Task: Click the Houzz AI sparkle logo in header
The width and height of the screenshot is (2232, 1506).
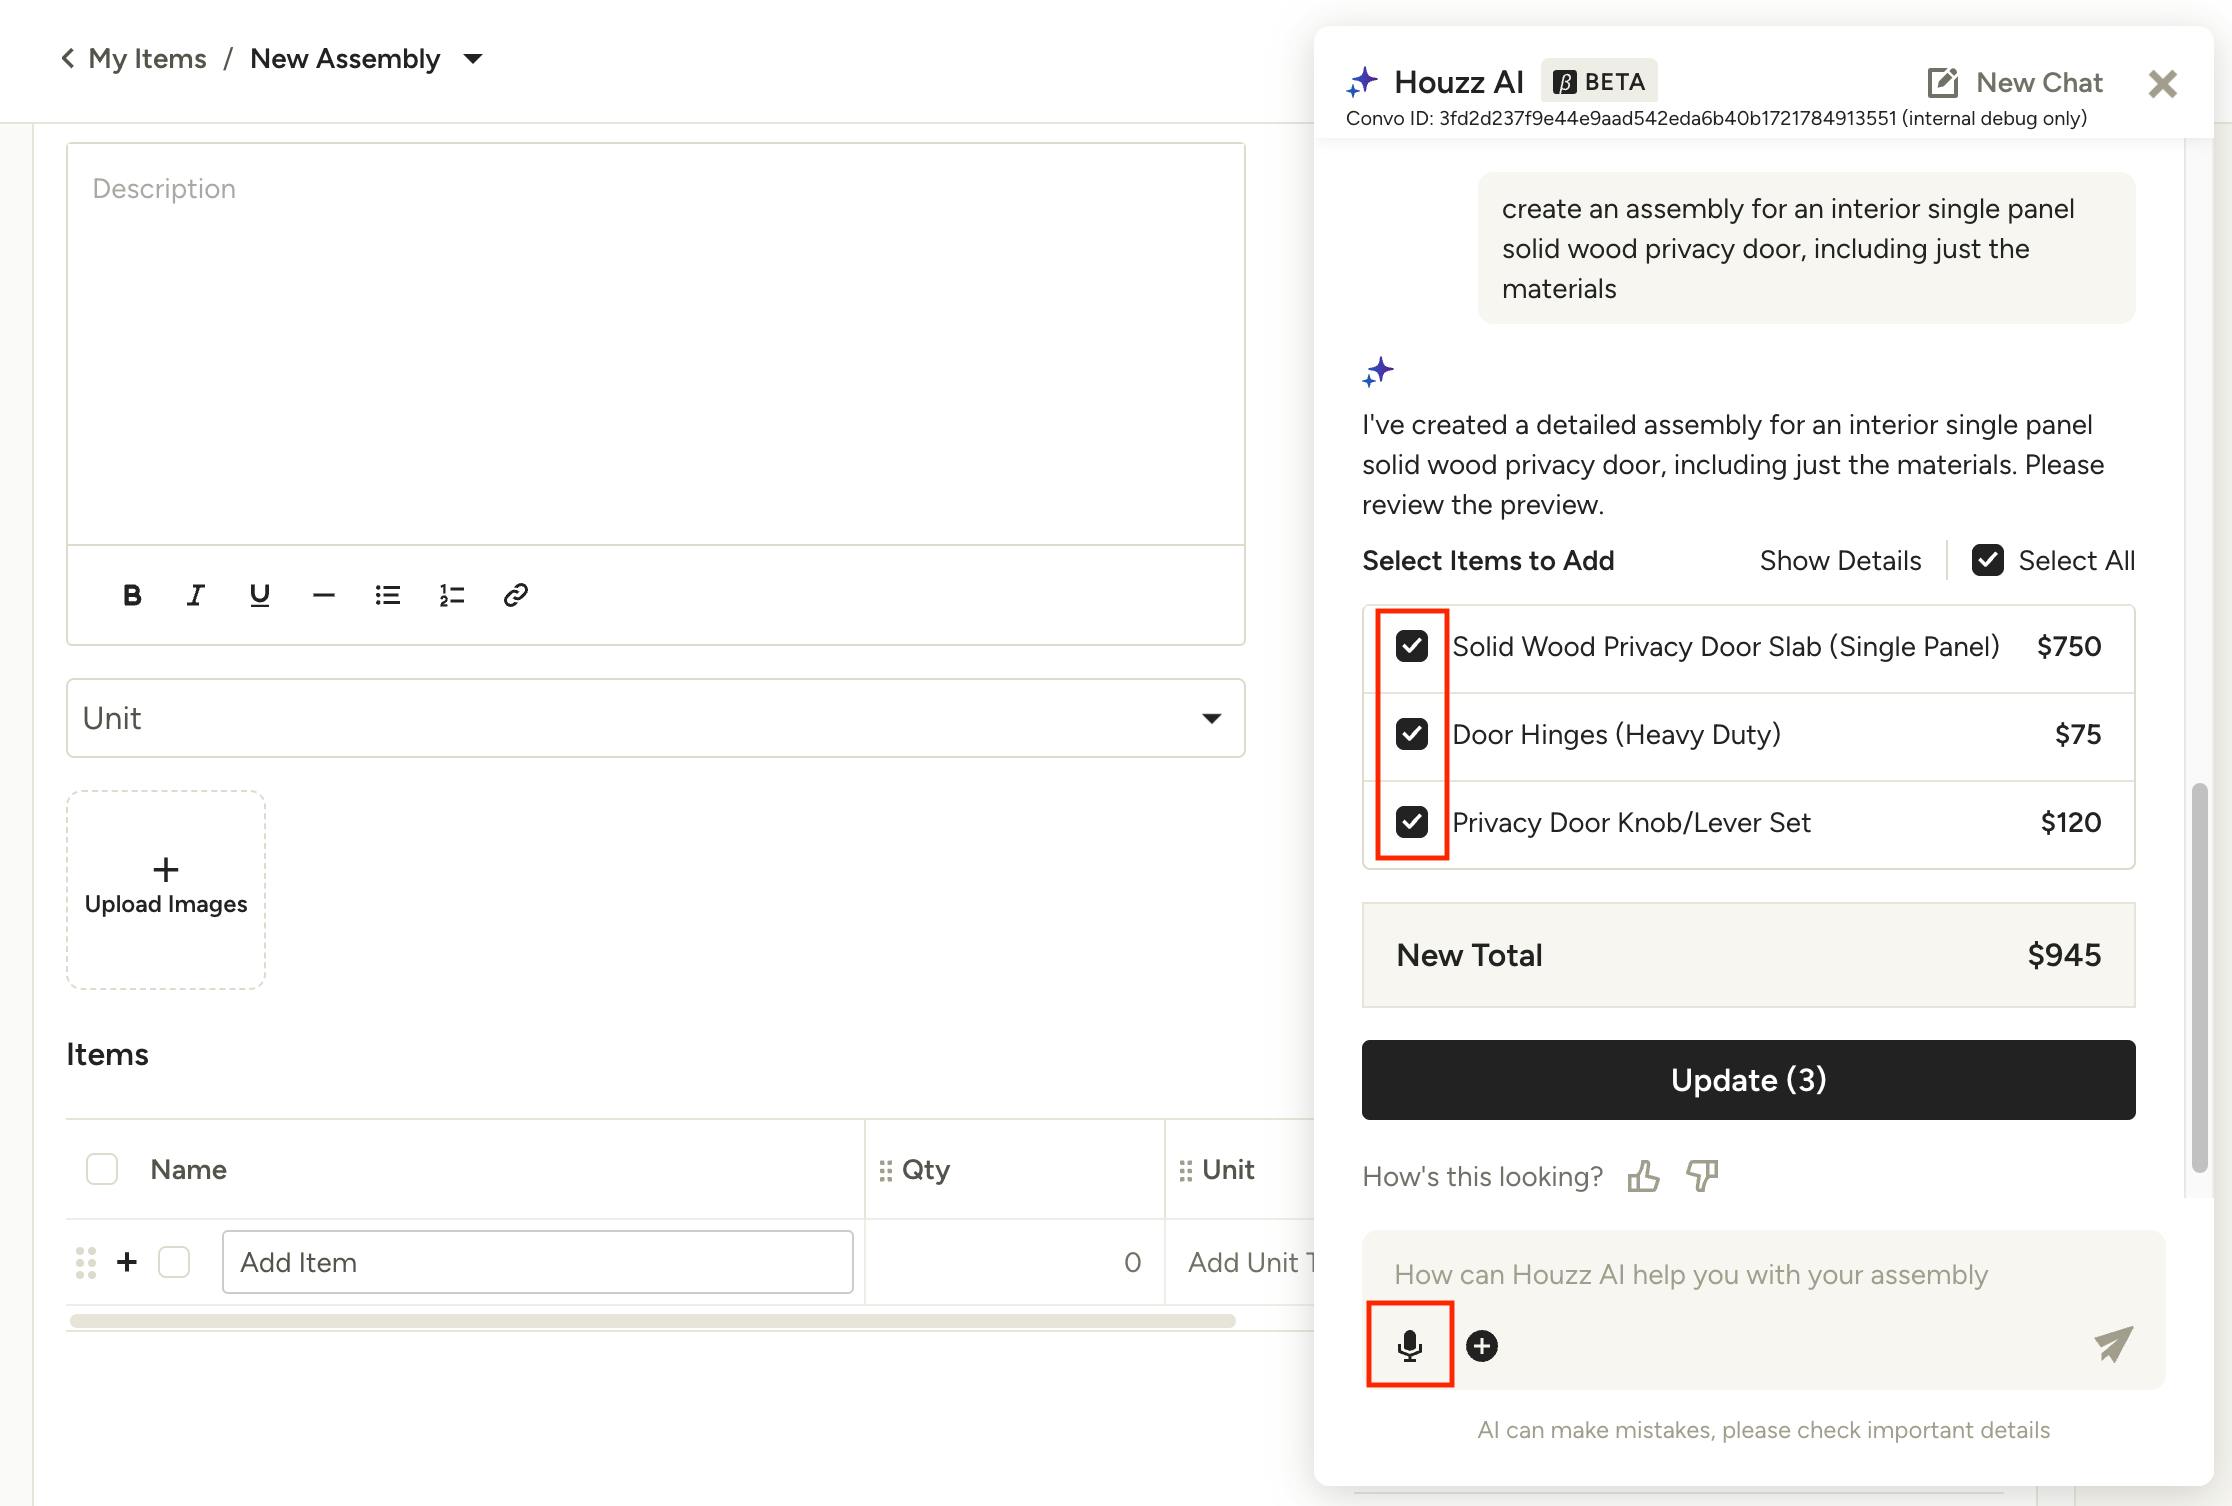Action: (1362, 82)
